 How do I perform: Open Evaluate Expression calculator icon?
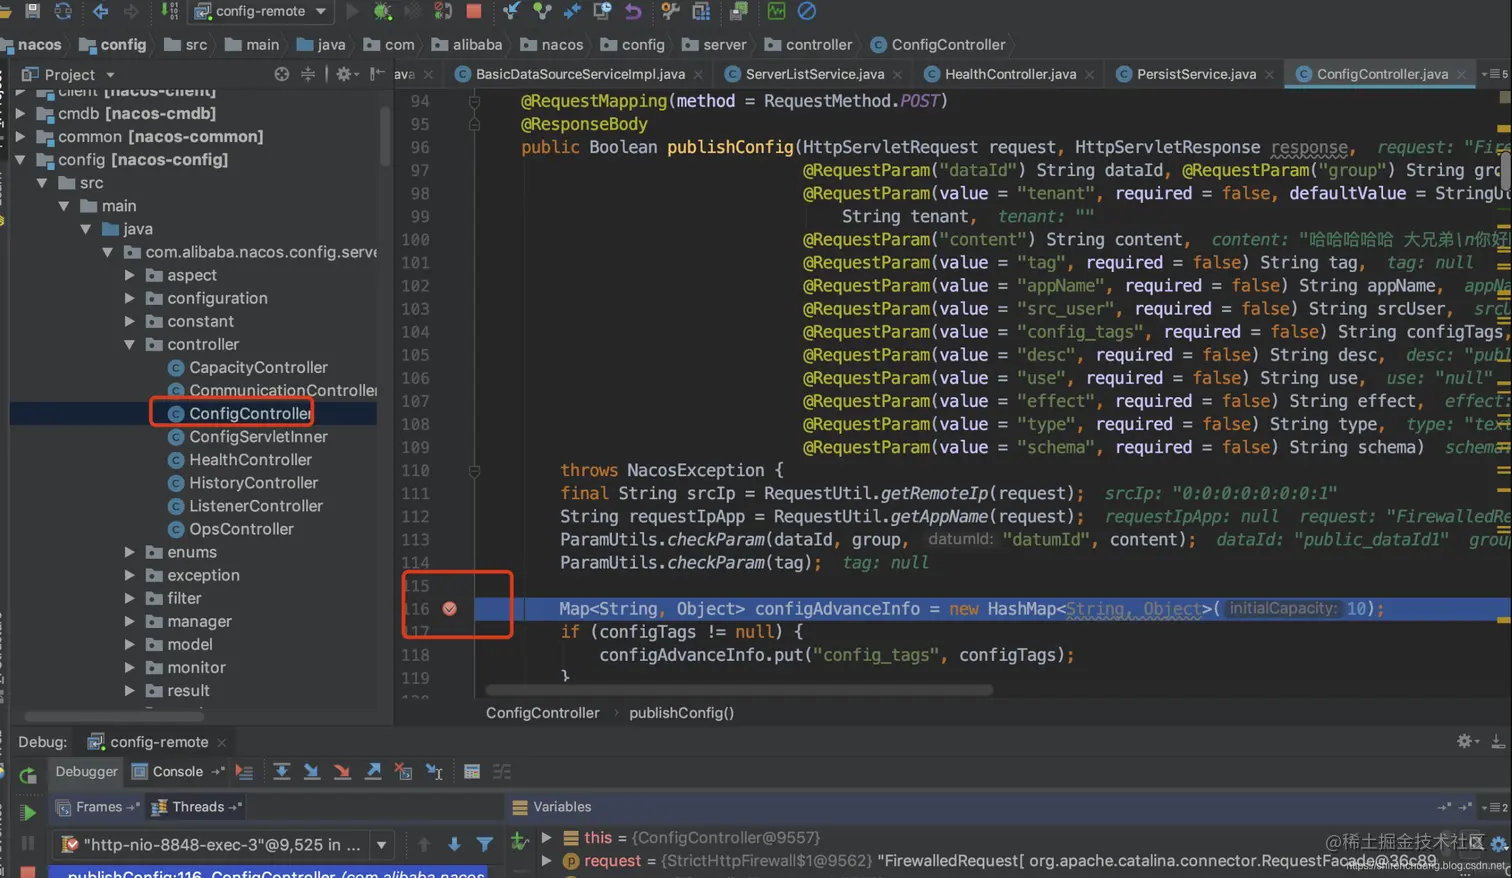click(472, 771)
